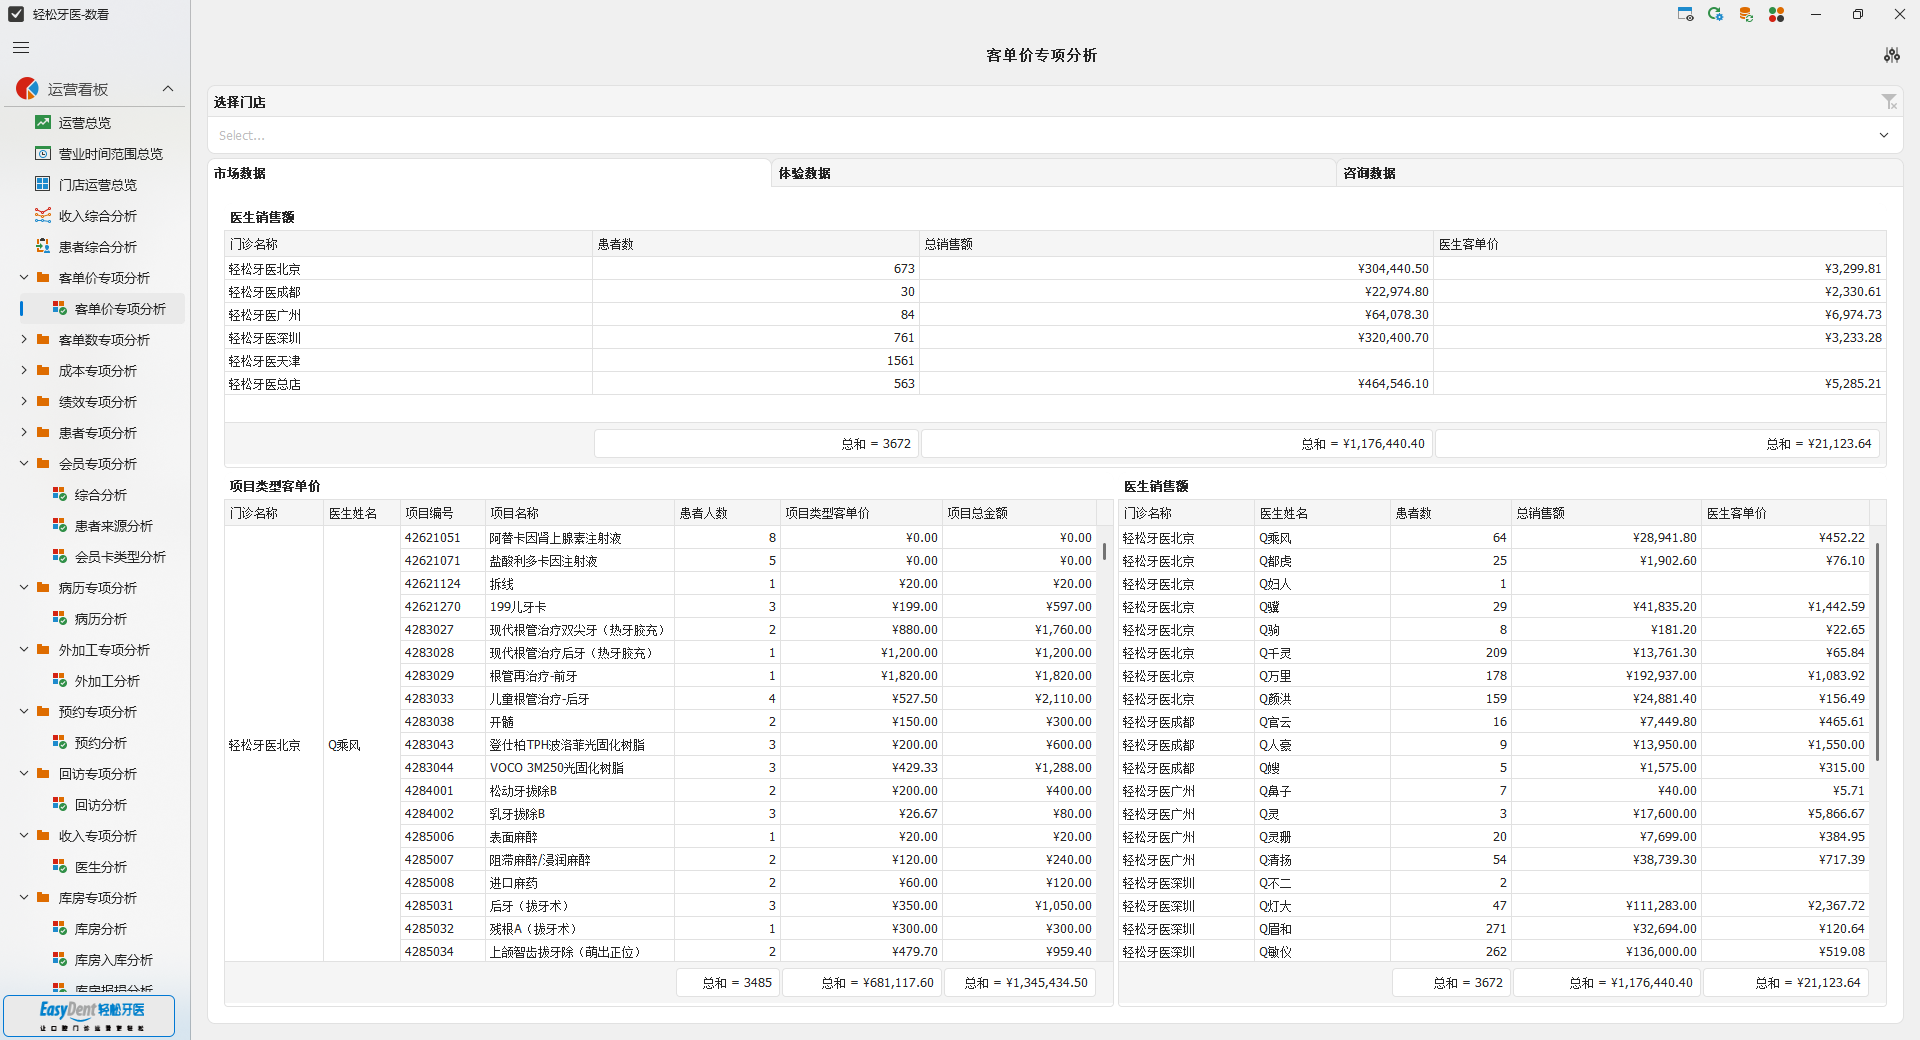Click project number 4283043
This screenshot has height=1040, width=1920.
(429, 744)
